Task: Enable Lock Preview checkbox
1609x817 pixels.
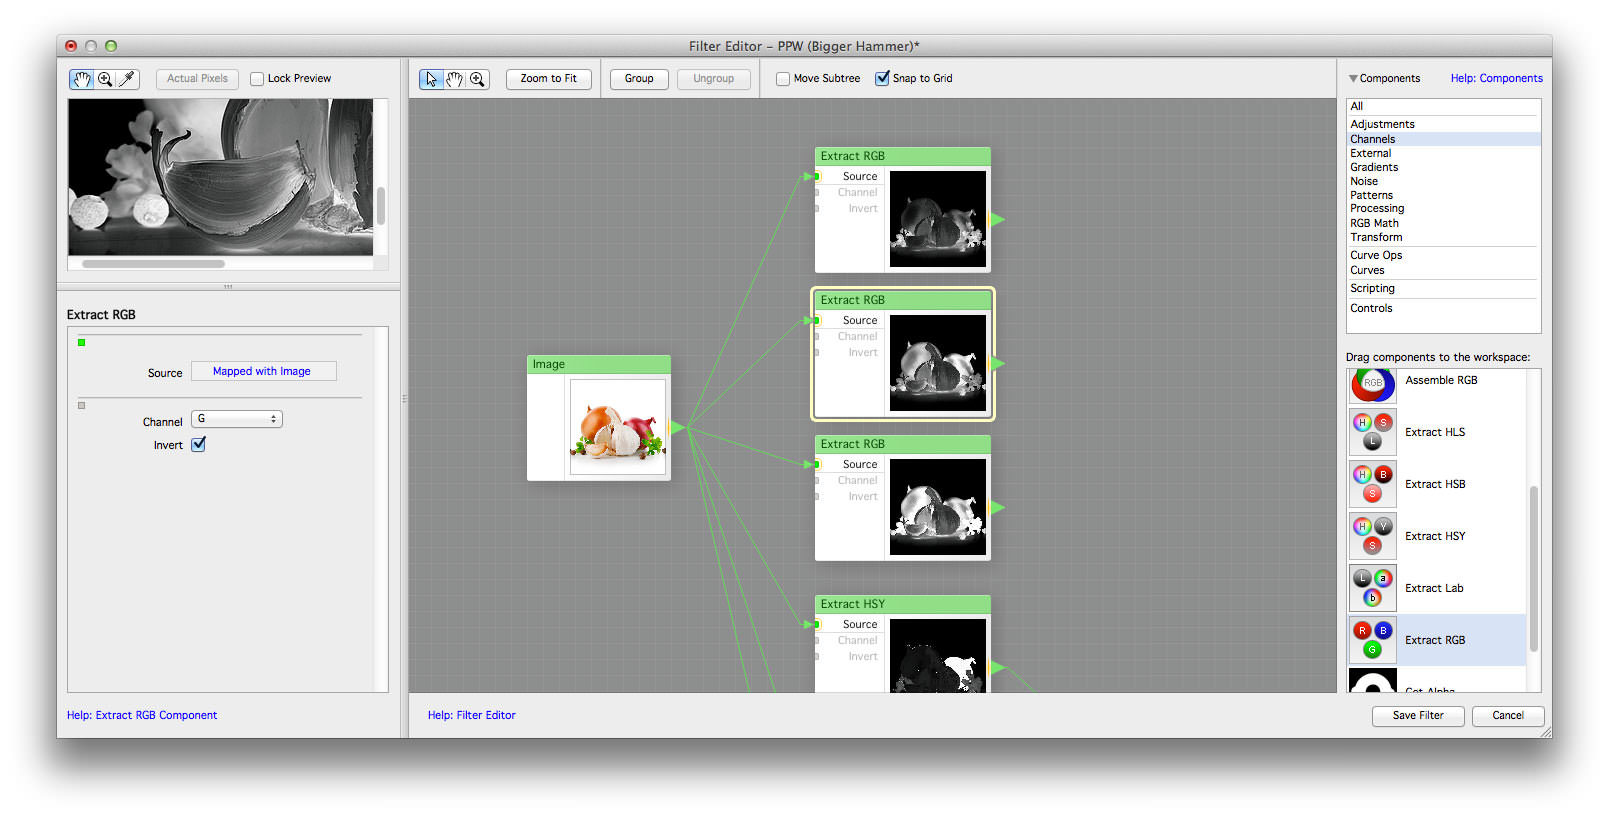Action: (257, 79)
